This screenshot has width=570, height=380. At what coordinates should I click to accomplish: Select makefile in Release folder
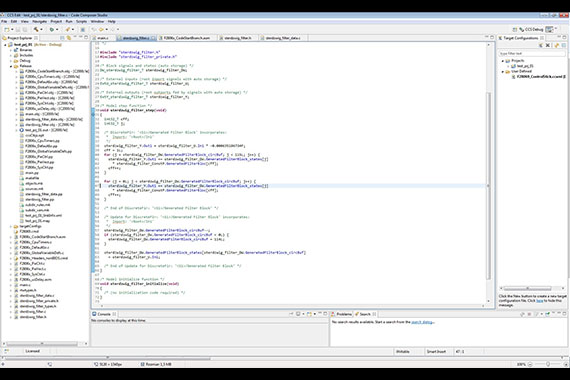[32, 178]
